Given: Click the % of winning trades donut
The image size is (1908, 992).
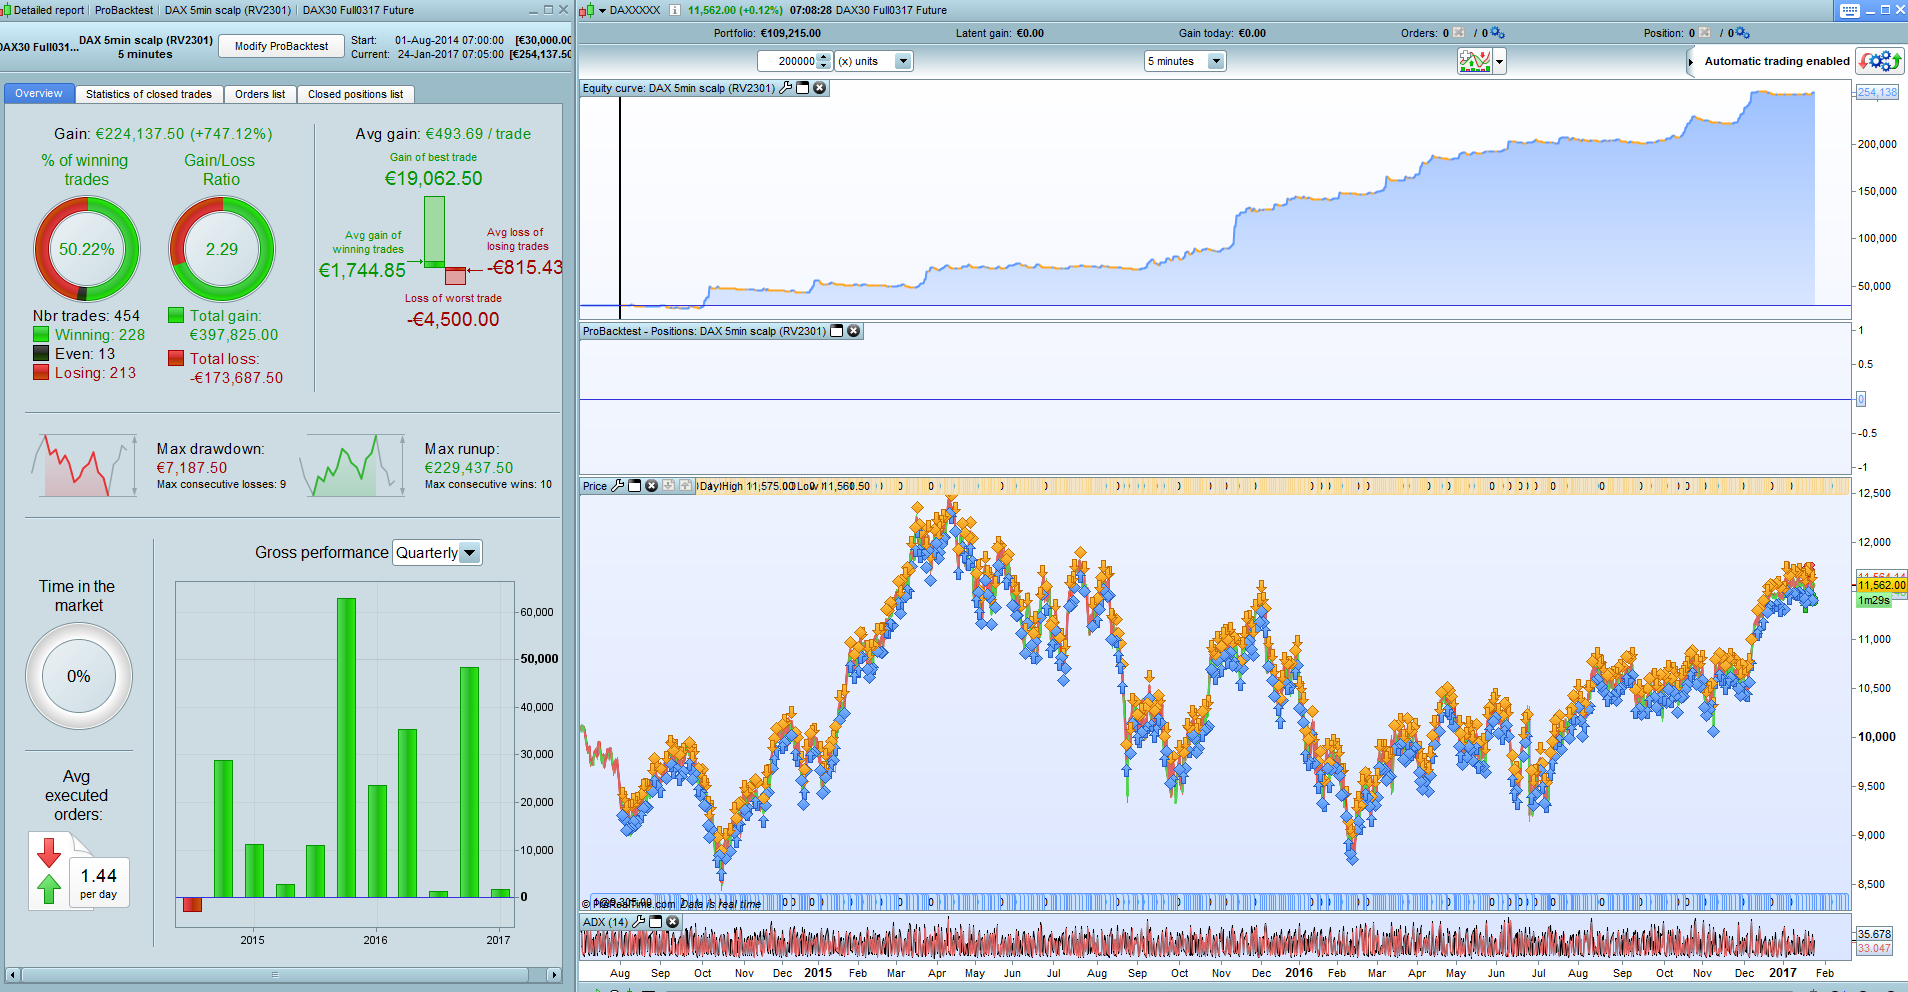Looking at the screenshot, I should coord(87,249).
